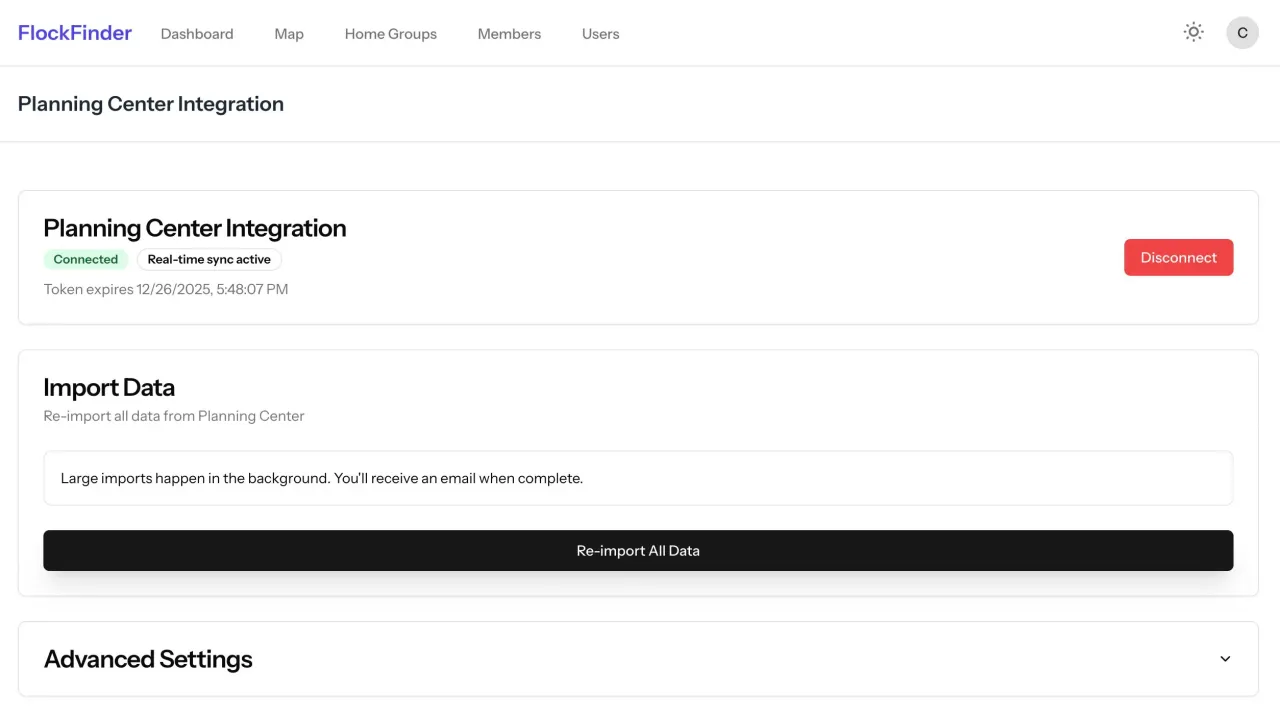Viewport: 1280px width, 714px height.
Task: Open user avatar menu labeled C
Action: click(1242, 32)
